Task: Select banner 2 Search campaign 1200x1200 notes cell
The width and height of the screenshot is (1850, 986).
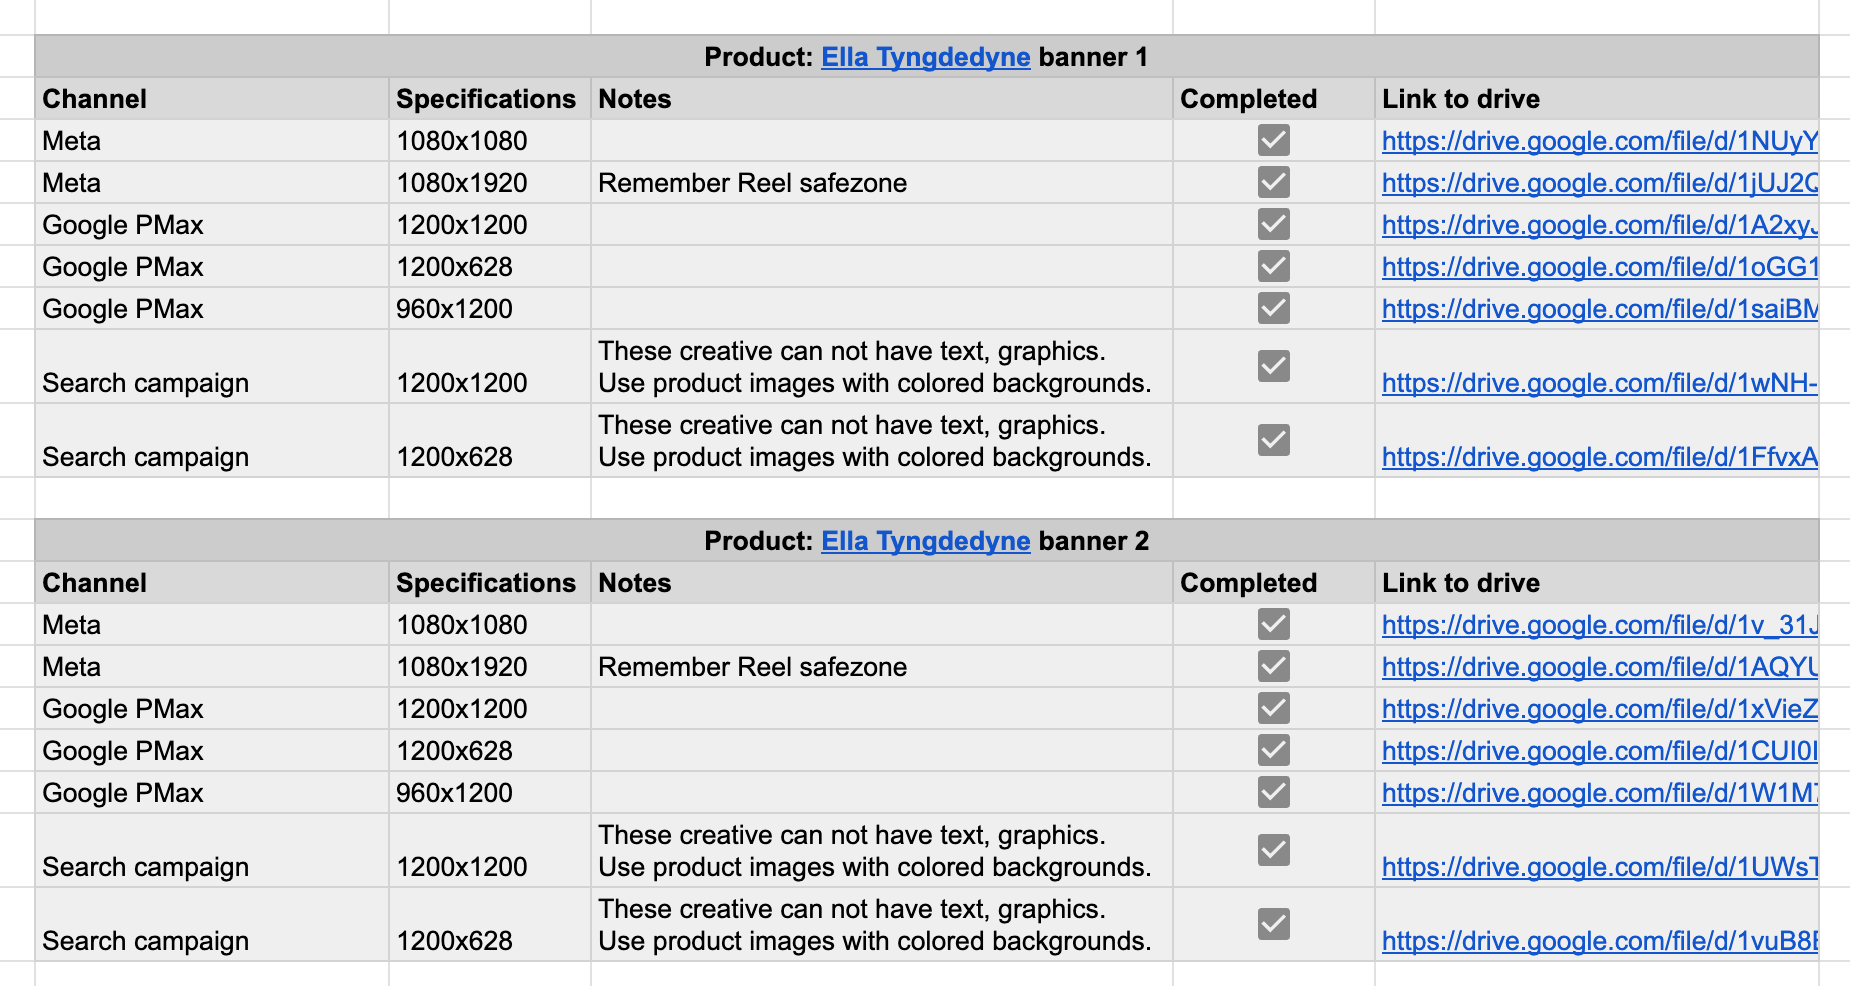Action: pos(882,851)
